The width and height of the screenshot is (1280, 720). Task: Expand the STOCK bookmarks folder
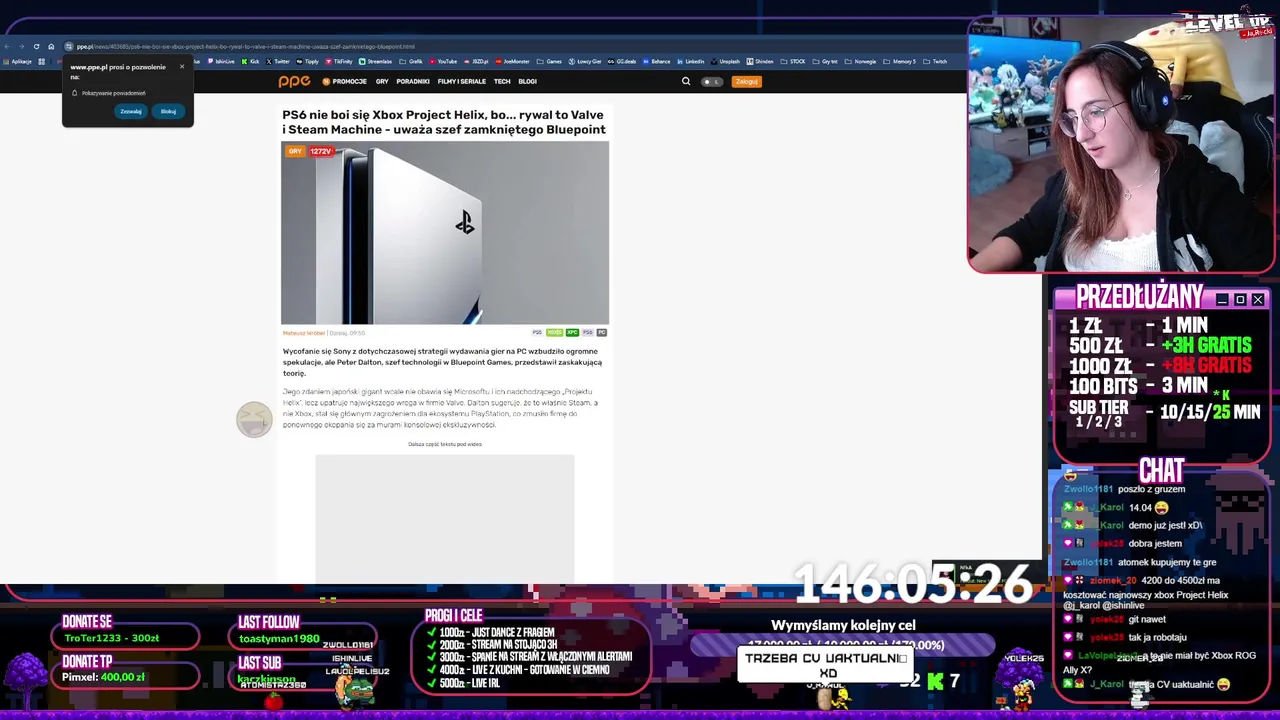[x=793, y=61]
